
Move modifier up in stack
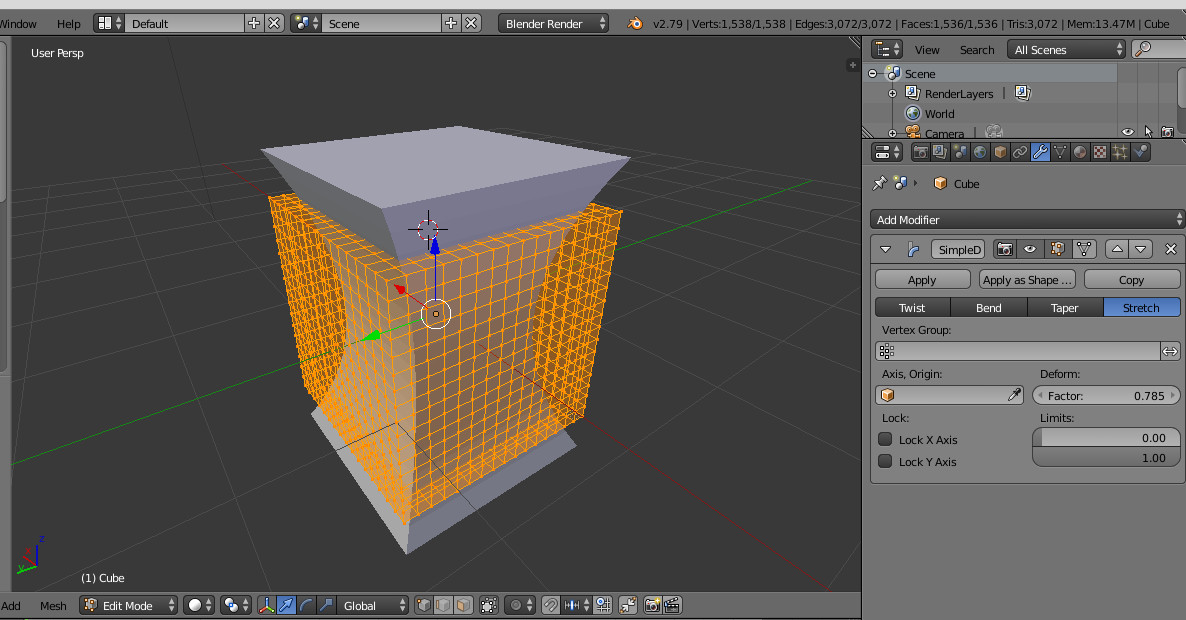[x=1116, y=249]
